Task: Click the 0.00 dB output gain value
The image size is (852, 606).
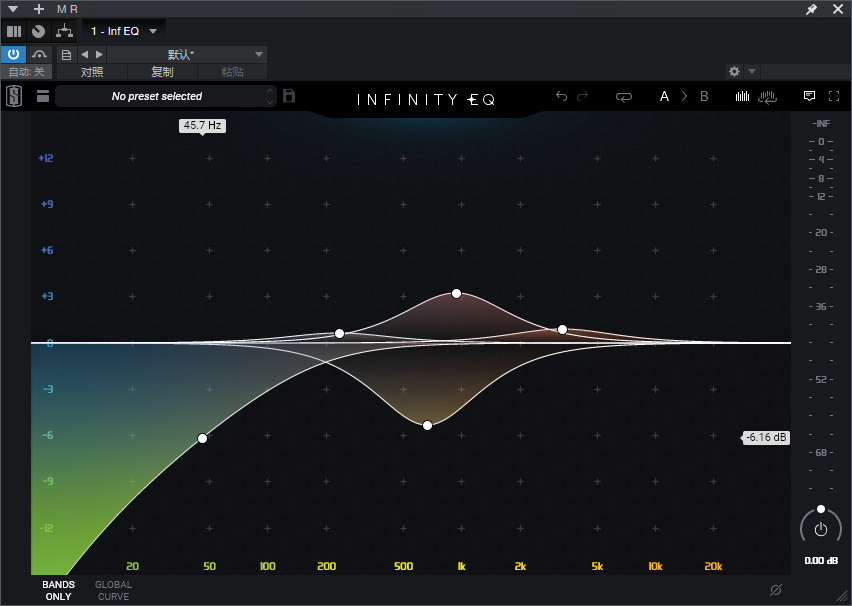Action: pyautogui.click(x=821, y=560)
